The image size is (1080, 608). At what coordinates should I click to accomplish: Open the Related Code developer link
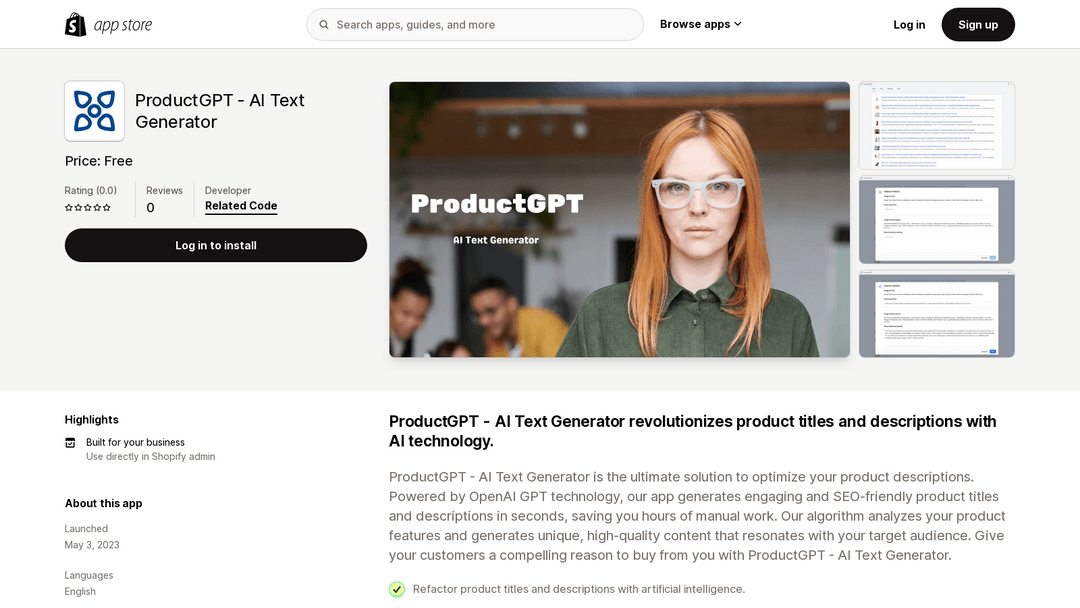tap(241, 206)
